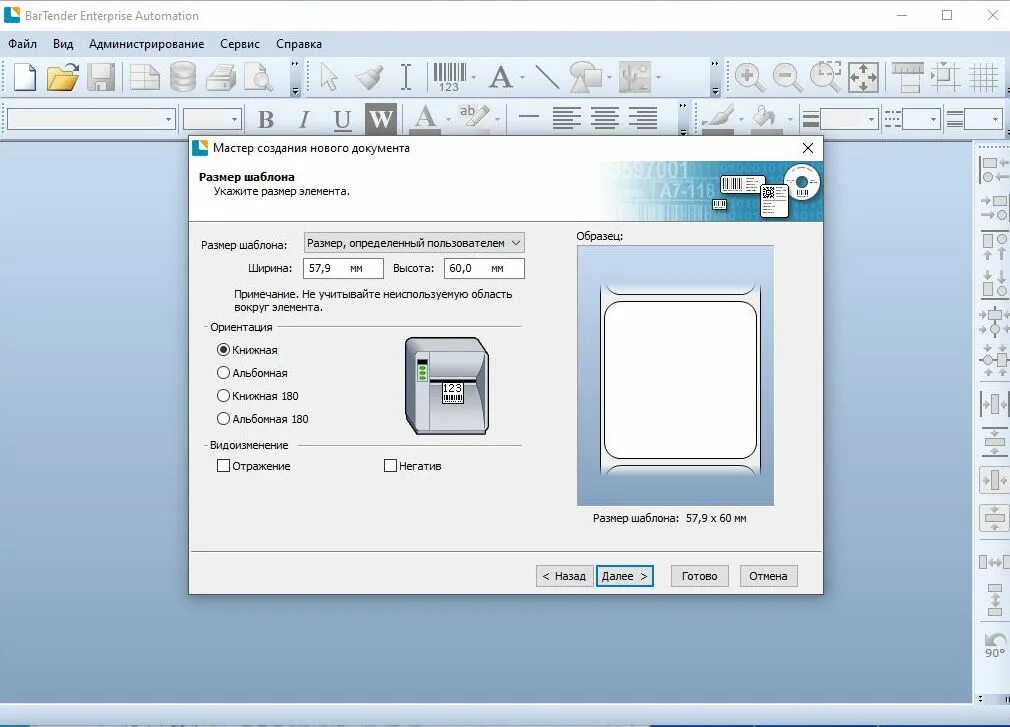Select the arrow pointer tool
The height and width of the screenshot is (727, 1010).
(x=329, y=78)
